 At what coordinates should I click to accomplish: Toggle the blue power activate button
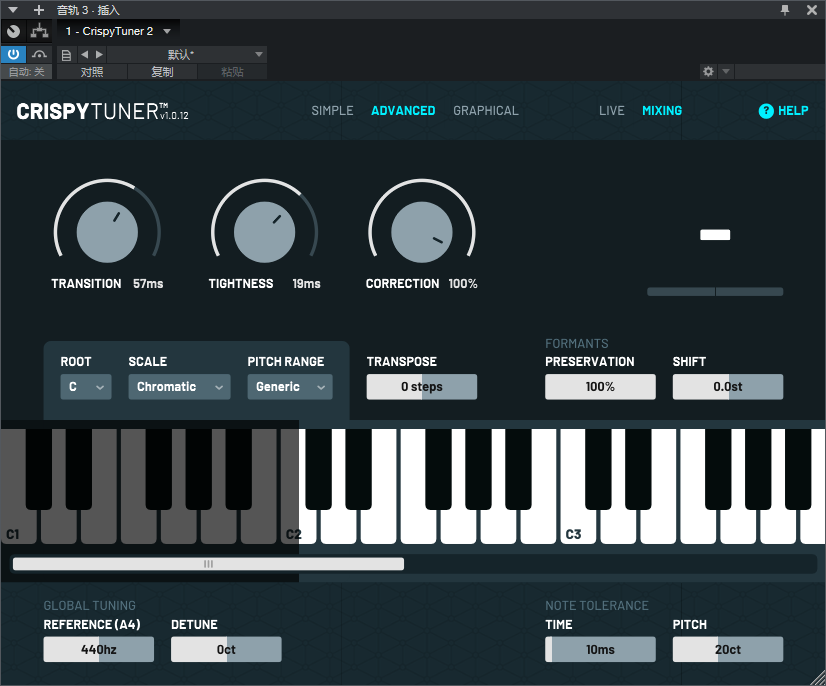tap(13, 54)
